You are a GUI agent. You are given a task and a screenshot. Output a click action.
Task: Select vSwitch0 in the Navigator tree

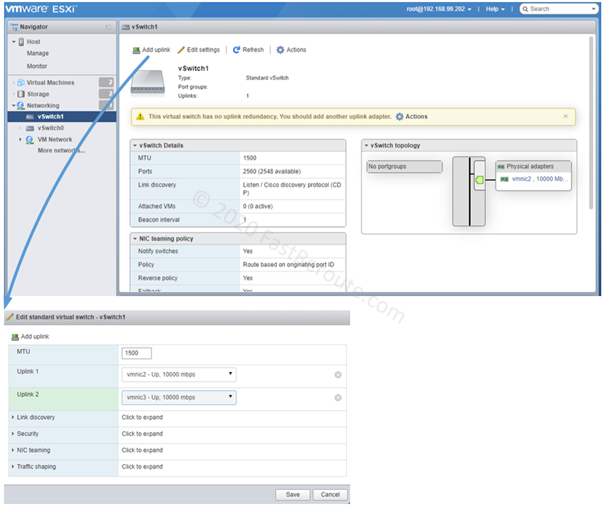(x=51, y=128)
